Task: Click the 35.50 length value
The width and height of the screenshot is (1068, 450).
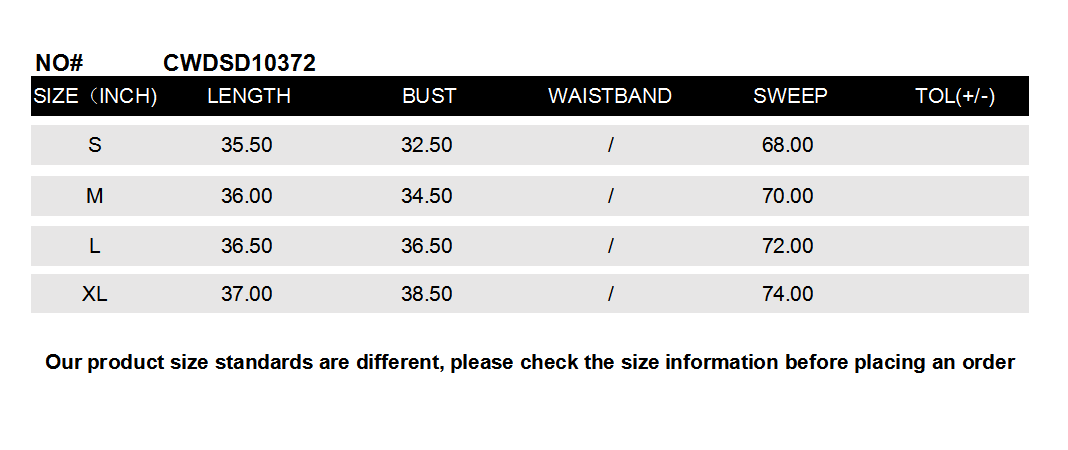Action: point(247,145)
